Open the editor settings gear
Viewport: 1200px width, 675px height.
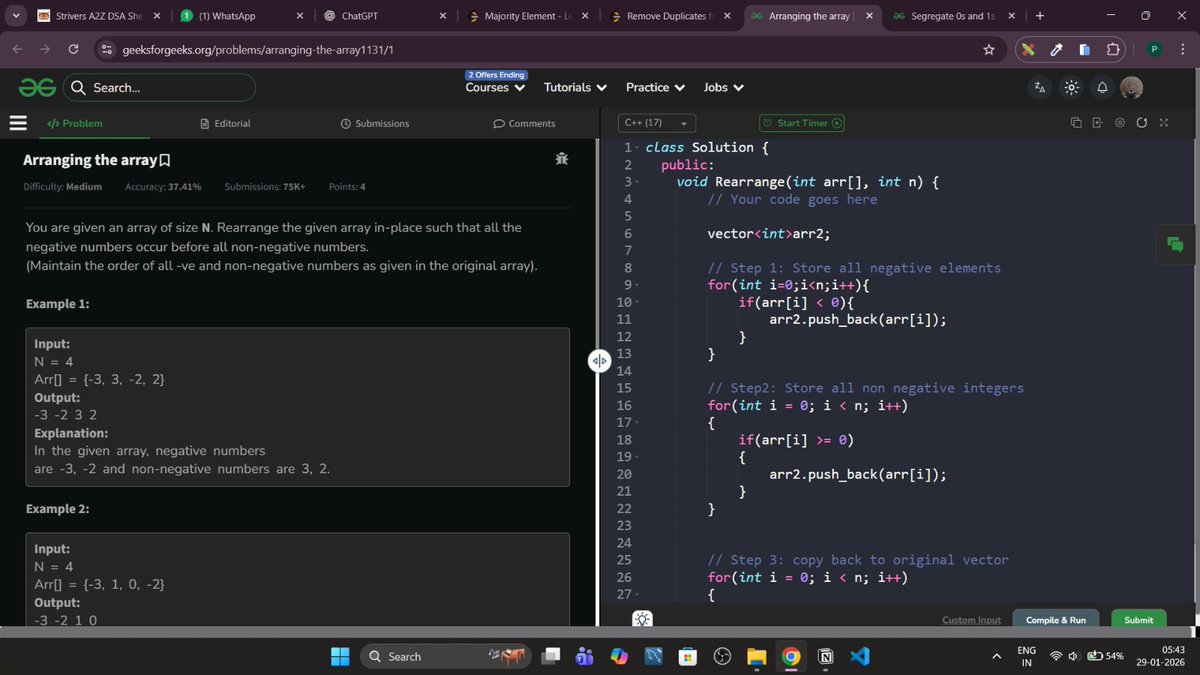1119,122
